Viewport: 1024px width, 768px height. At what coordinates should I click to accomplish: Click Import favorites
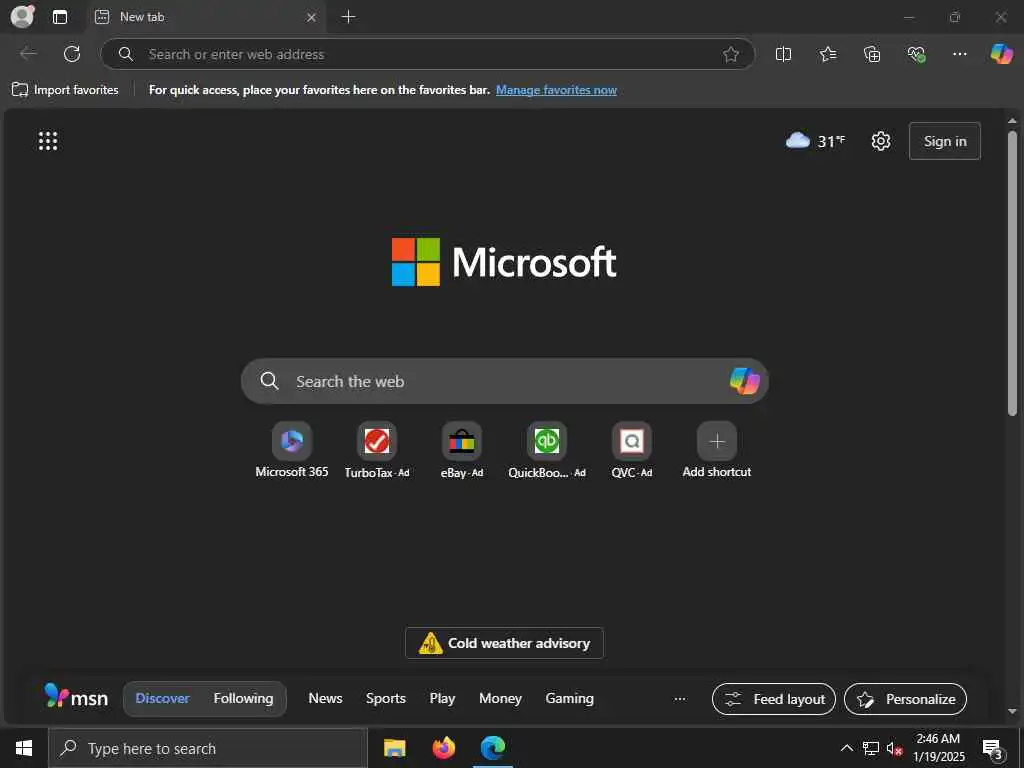pyautogui.click(x=65, y=90)
